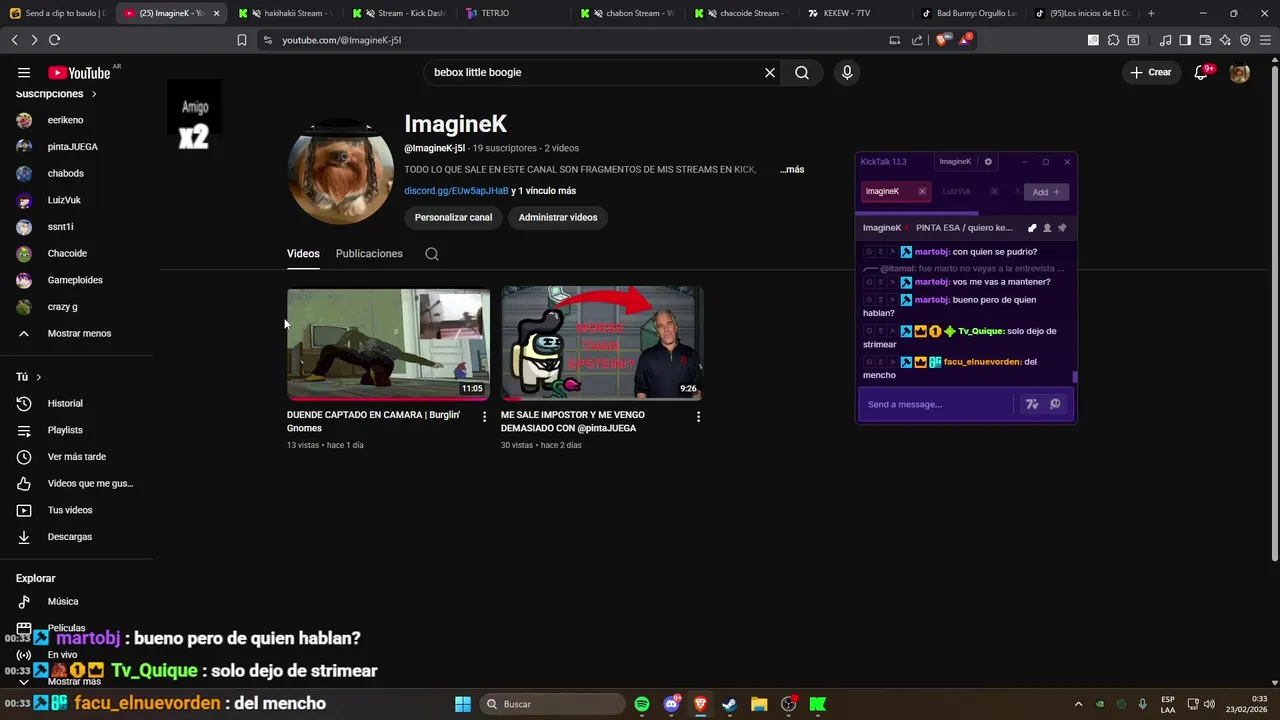
Task: Search within the ImagineK channel
Action: [x=432, y=254]
